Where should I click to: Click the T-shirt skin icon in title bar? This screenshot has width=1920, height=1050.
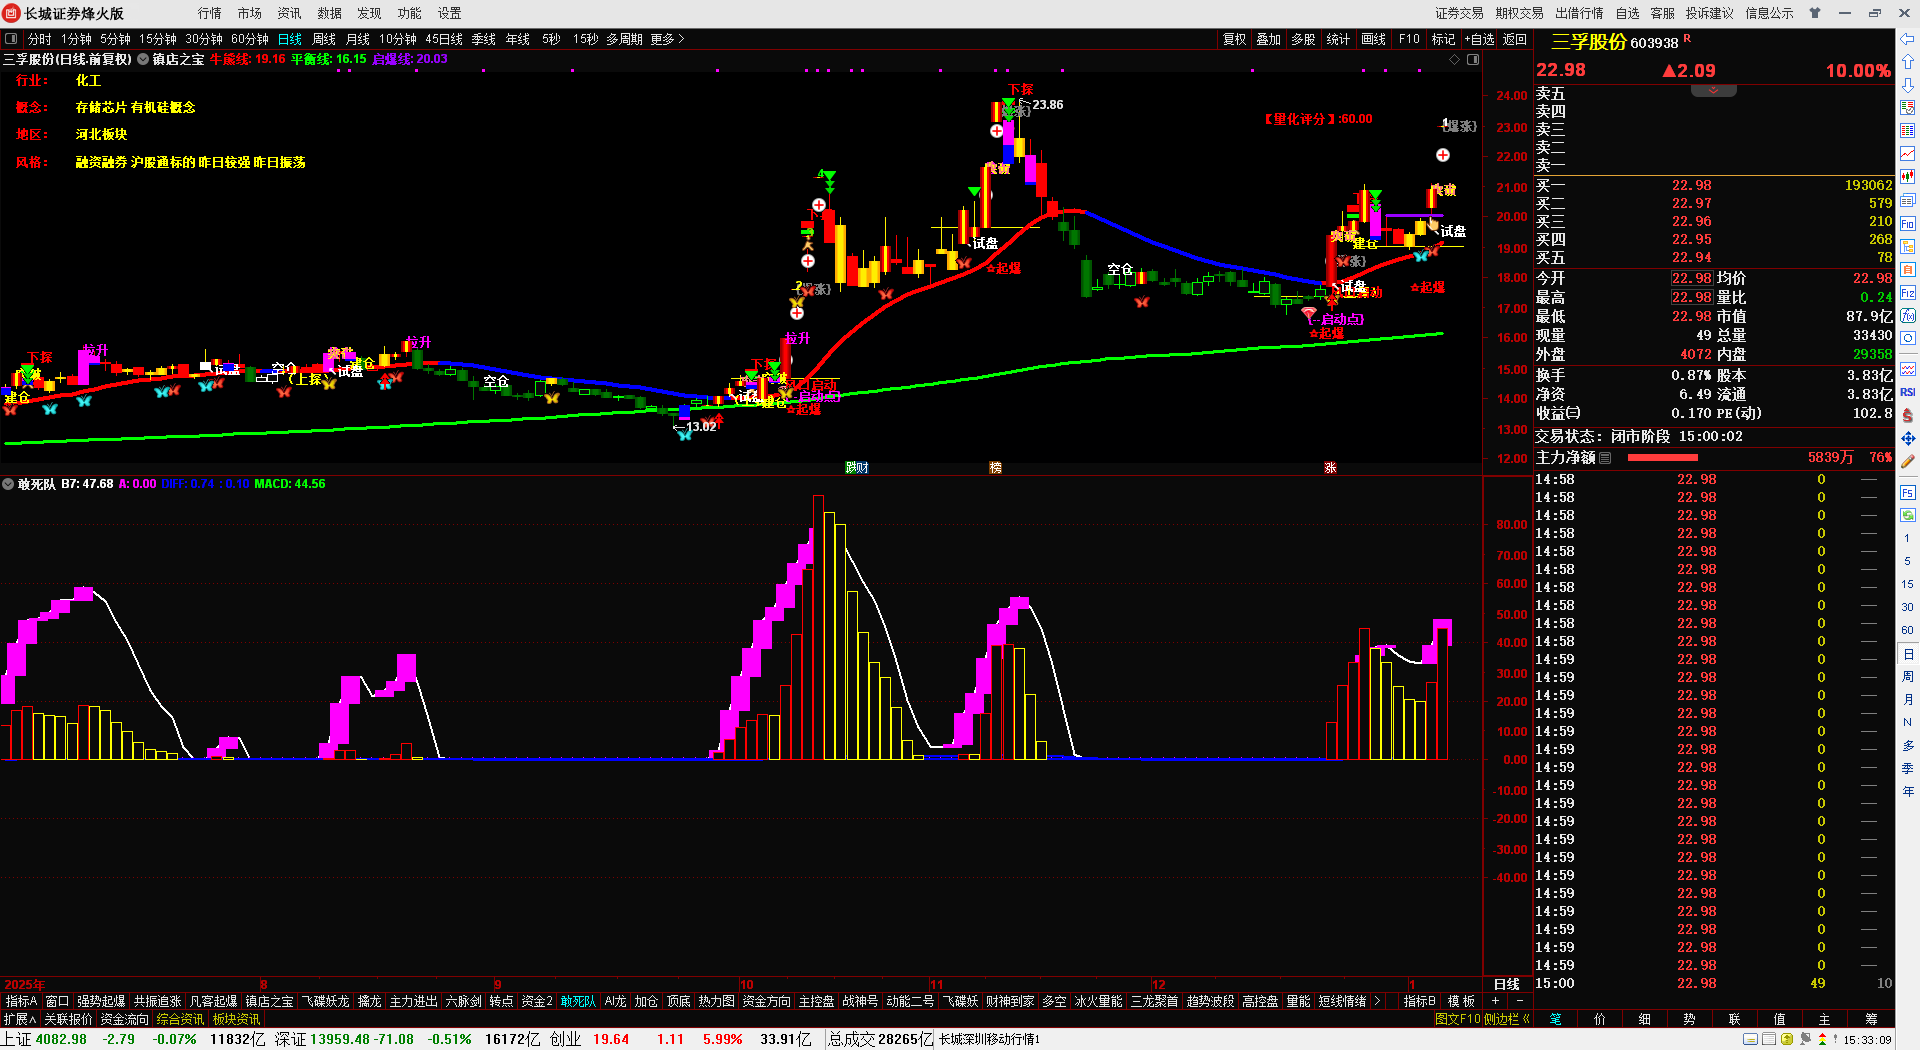1815,13
